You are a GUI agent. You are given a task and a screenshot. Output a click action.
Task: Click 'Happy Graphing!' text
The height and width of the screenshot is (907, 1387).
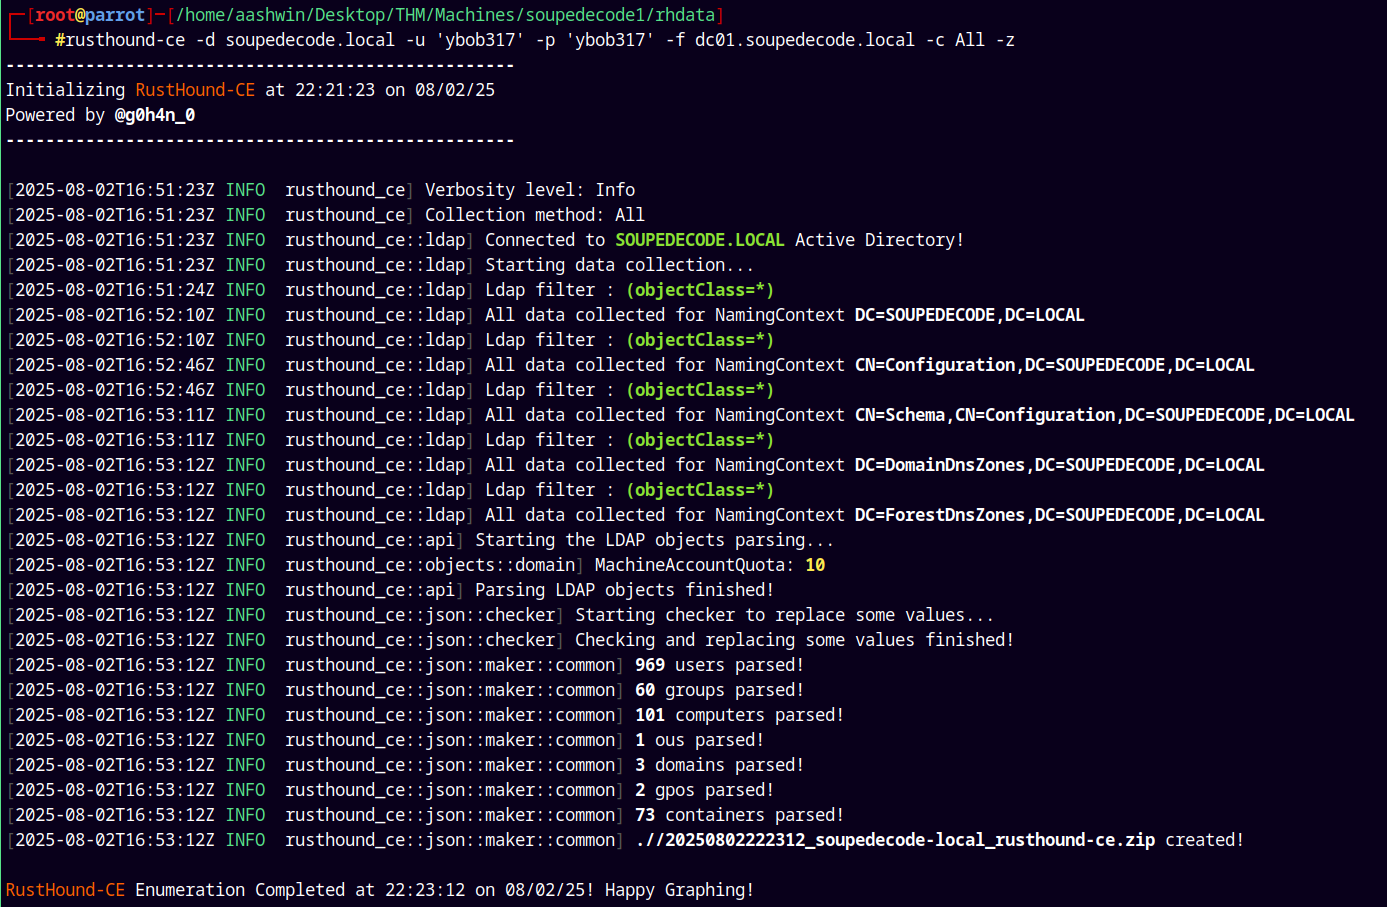click(680, 890)
